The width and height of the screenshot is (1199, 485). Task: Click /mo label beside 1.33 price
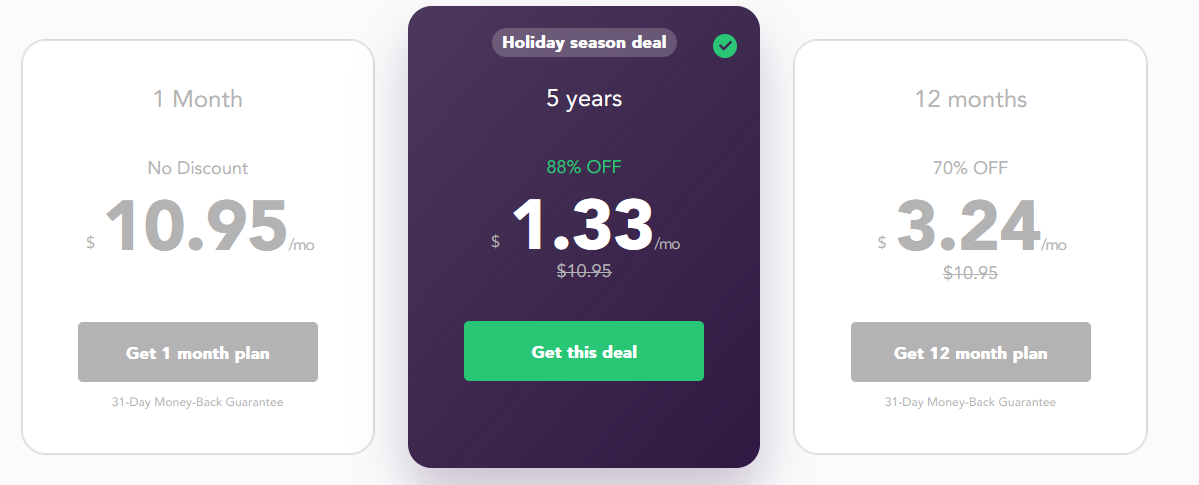click(668, 244)
